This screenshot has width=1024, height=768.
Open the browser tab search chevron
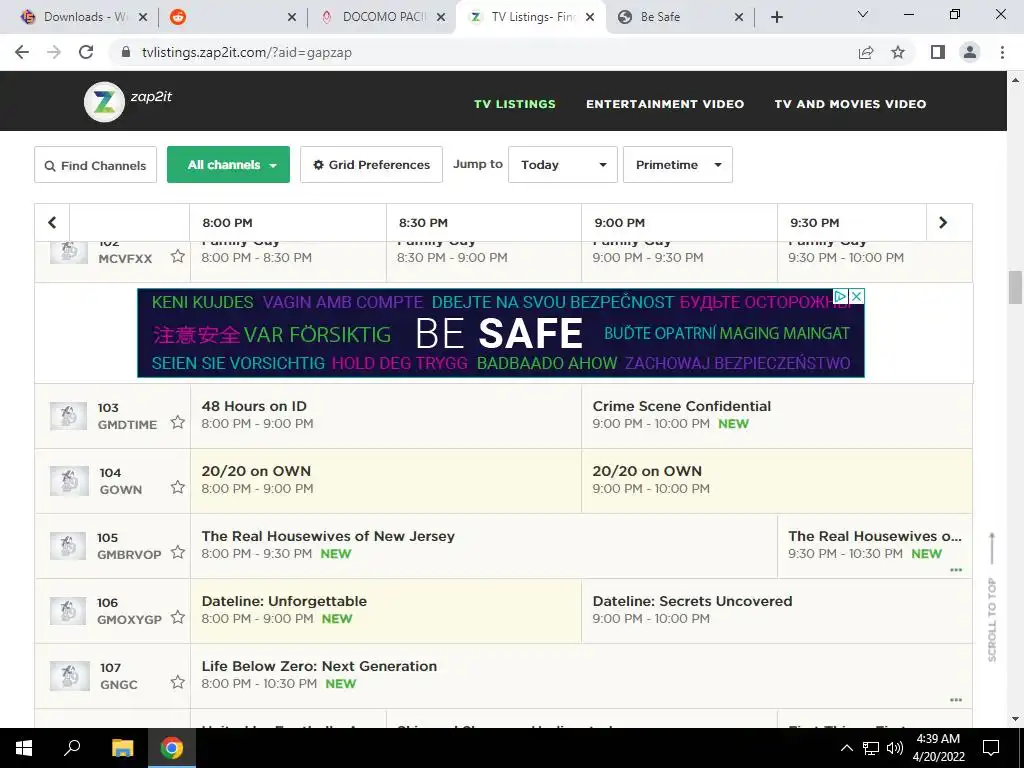click(x=863, y=14)
